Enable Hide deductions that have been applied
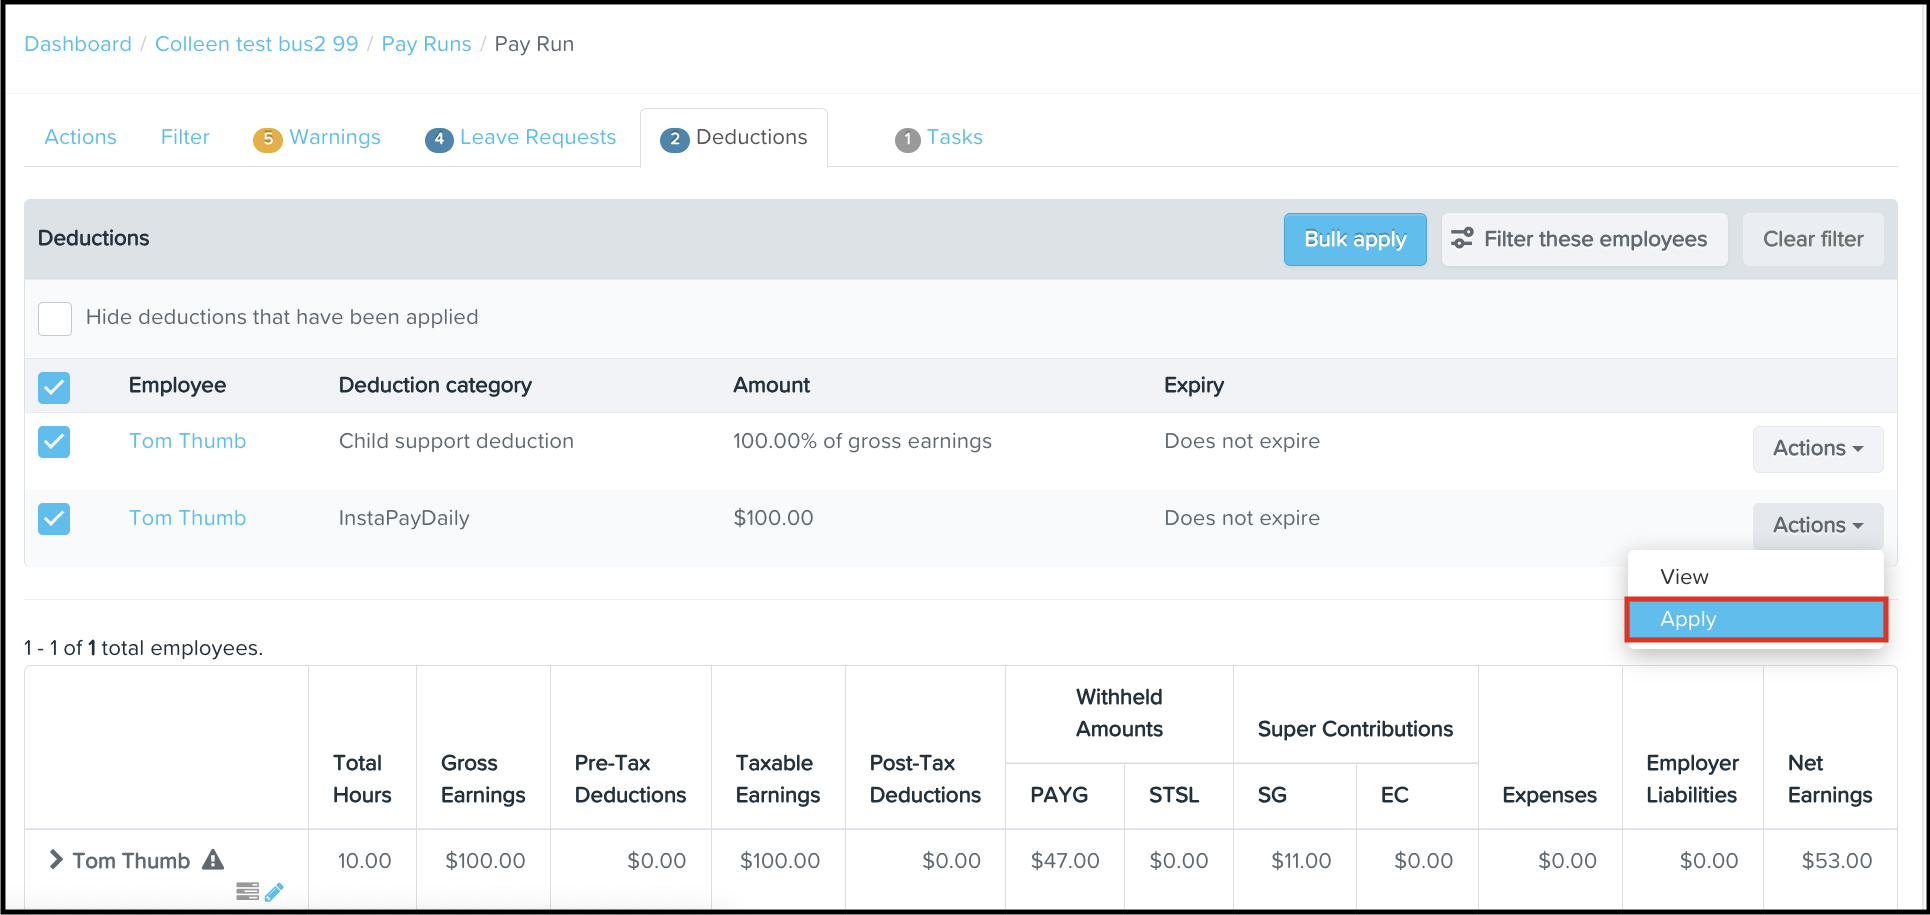This screenshot has height=915, width=1930. (x=55, y=318)
